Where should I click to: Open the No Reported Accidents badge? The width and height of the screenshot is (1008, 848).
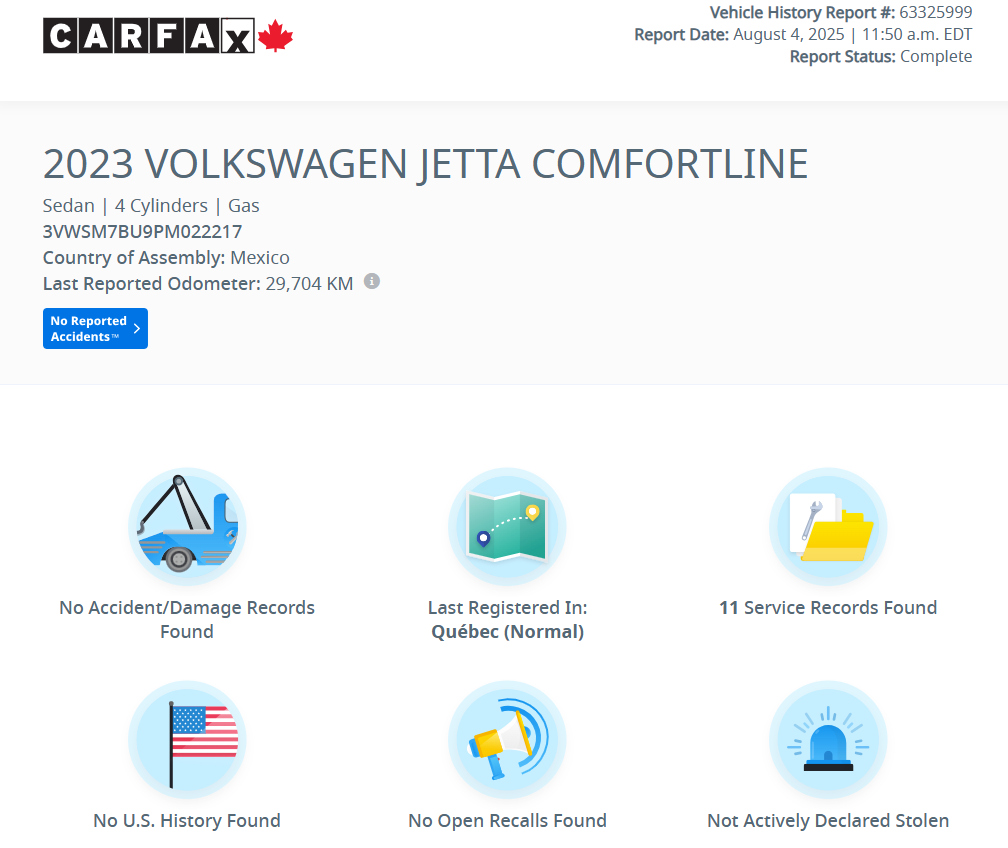coord(95,329)
